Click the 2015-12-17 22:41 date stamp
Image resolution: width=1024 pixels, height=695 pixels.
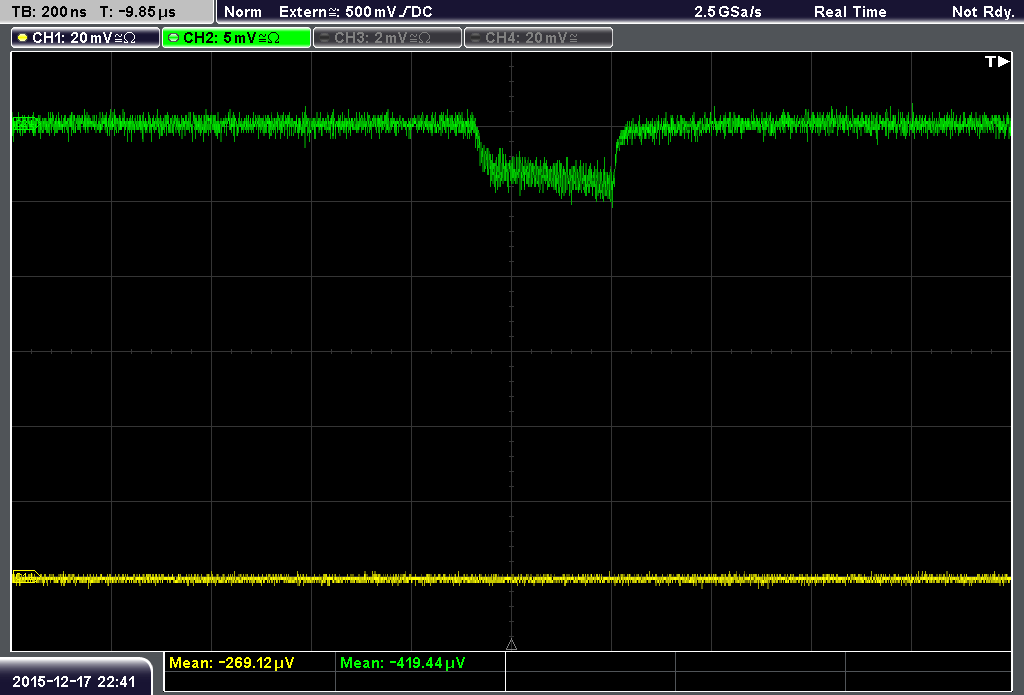click(x=74, y=681)
